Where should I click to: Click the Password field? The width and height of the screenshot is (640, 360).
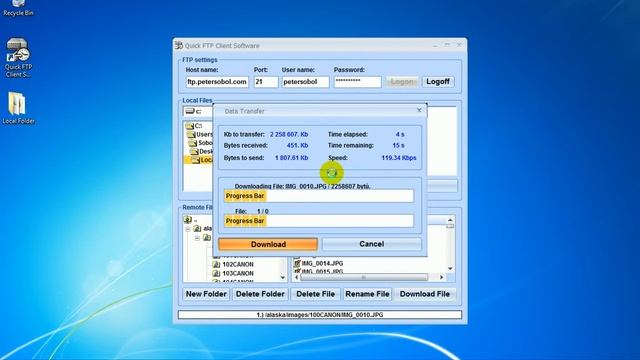click(357, 82)
